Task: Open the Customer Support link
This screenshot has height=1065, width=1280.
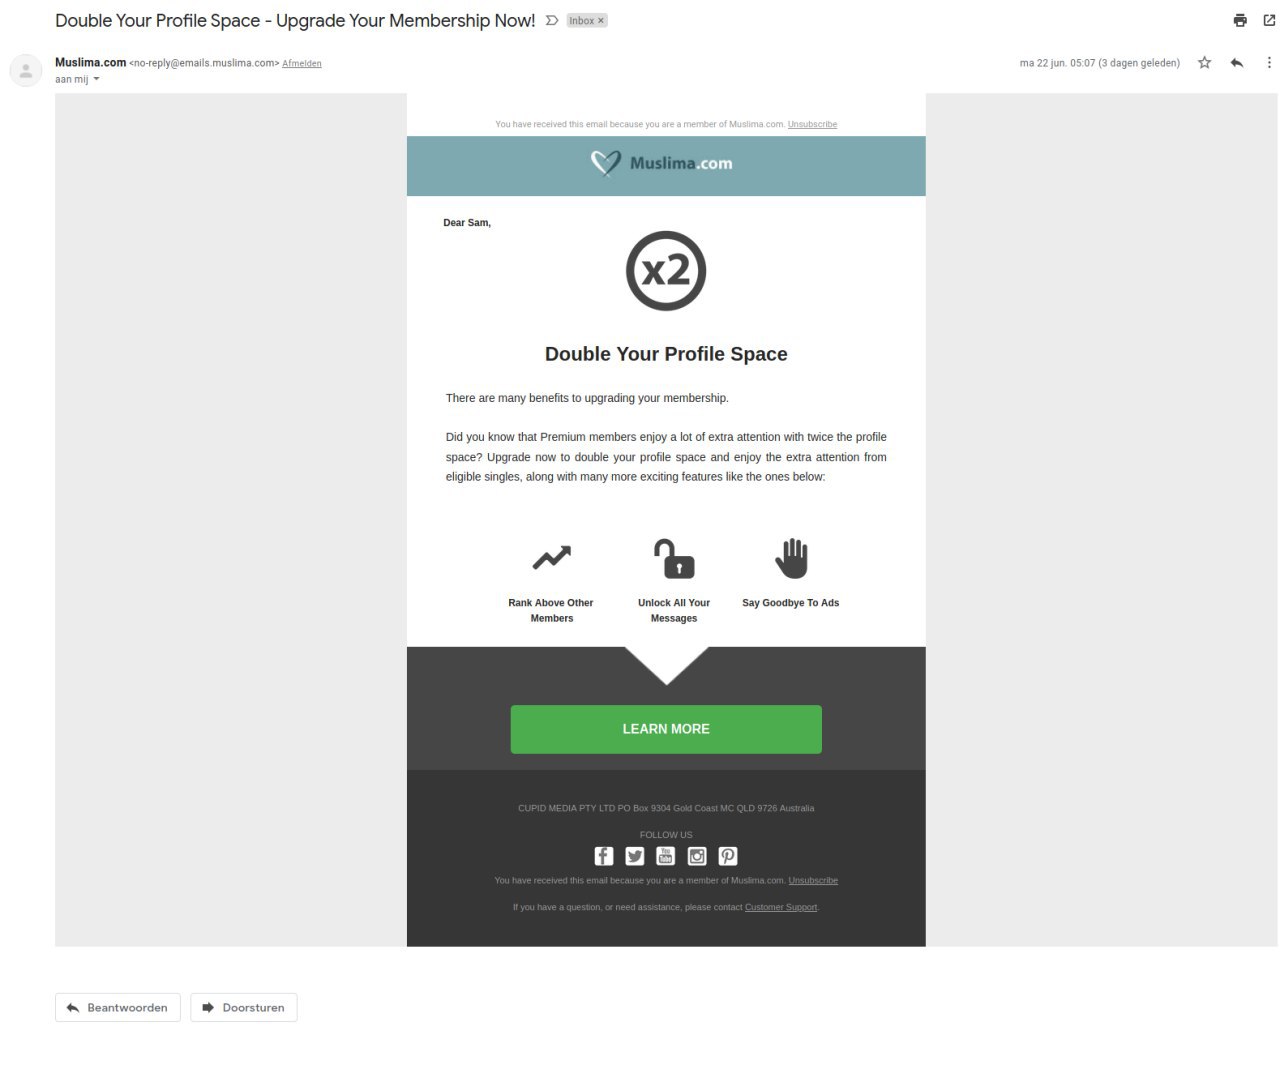Action: click(x=781, y=907)
